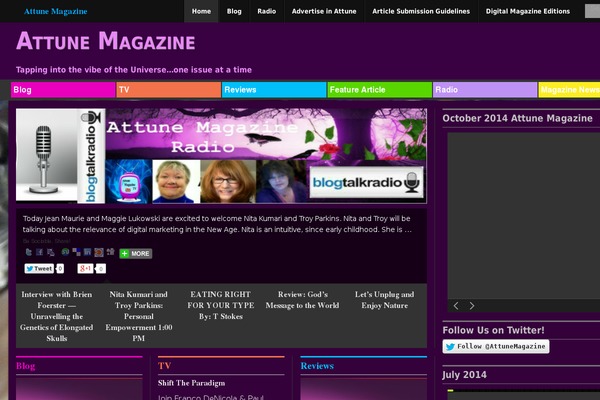The image size is (600, 400).
Task: Open Review: God's Message to the World
Action: pos(302,300)
